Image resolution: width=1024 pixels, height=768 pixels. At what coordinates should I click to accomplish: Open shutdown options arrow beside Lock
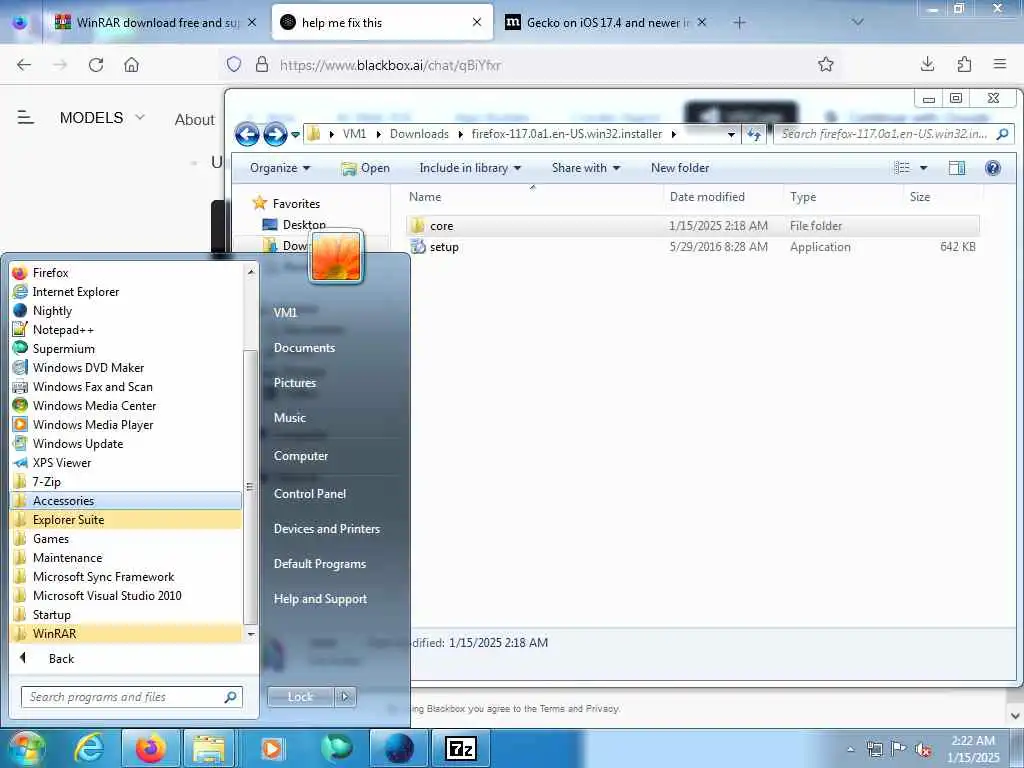coord(345,697)
